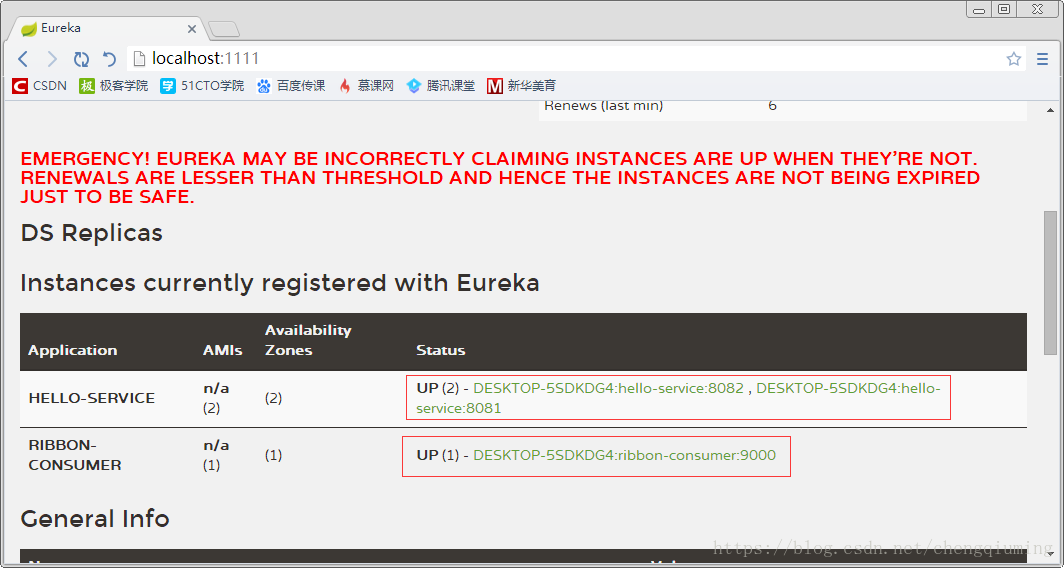Click the browser Forward arrow
This screenshot has height=568, width=1064.
coord(52,59)
